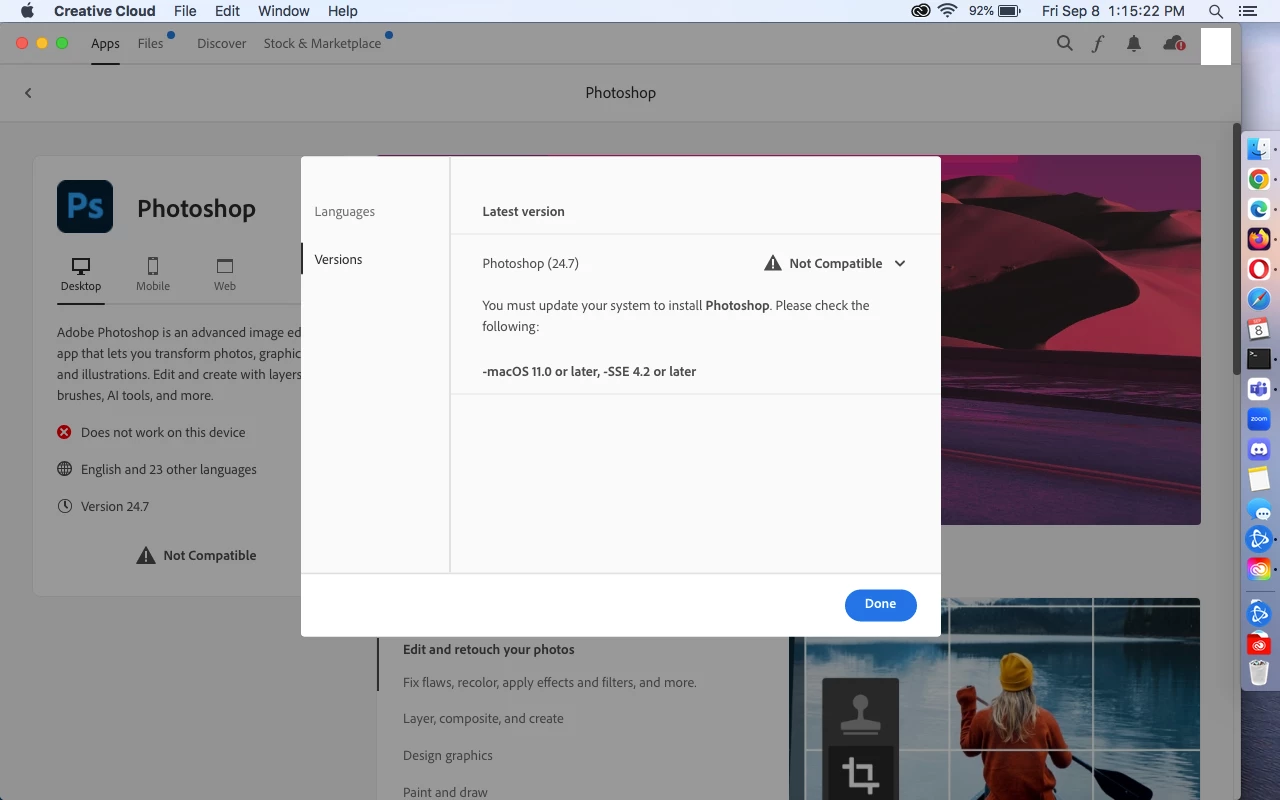The width and height of the screenshot is (1280, 800).
Task: Open the Apps tab
Action: 105,44
